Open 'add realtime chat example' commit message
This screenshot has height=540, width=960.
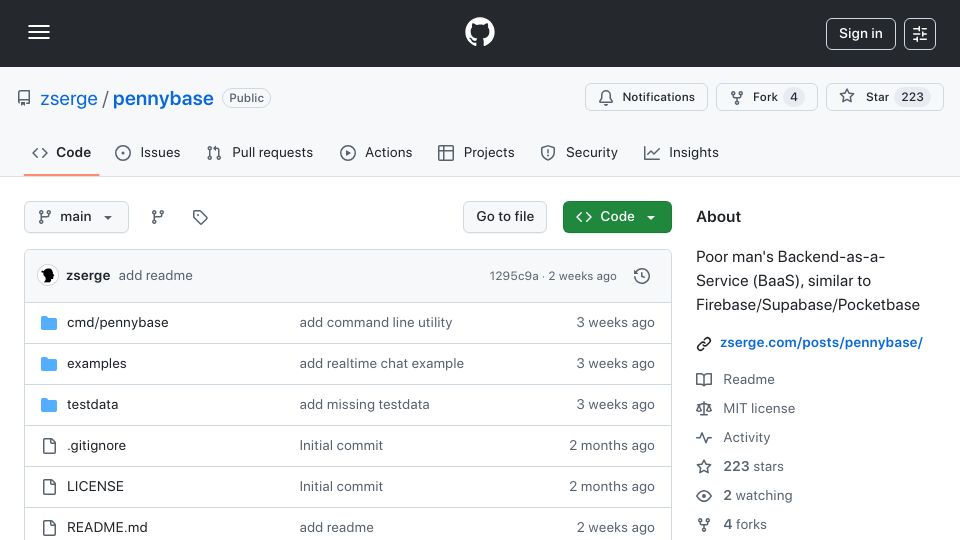pos(381,364)
